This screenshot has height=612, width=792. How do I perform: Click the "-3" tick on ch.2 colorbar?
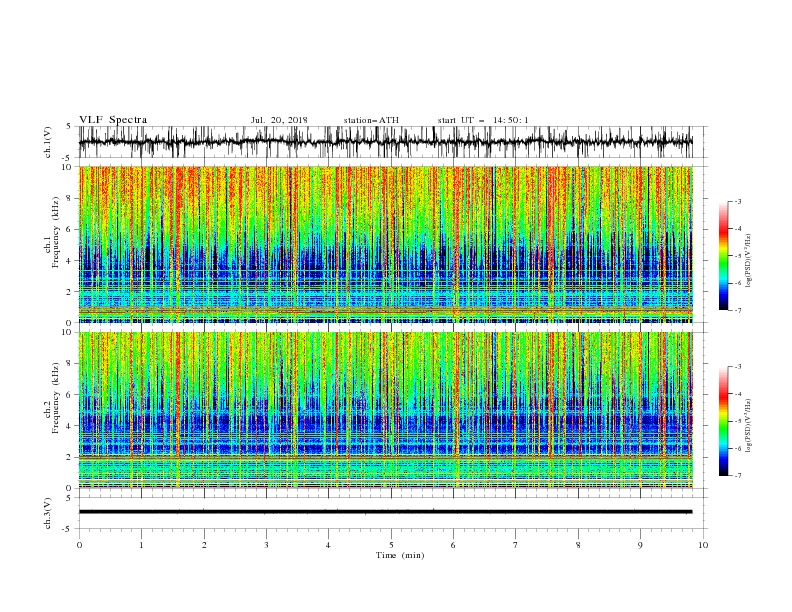tap(737, 367)
